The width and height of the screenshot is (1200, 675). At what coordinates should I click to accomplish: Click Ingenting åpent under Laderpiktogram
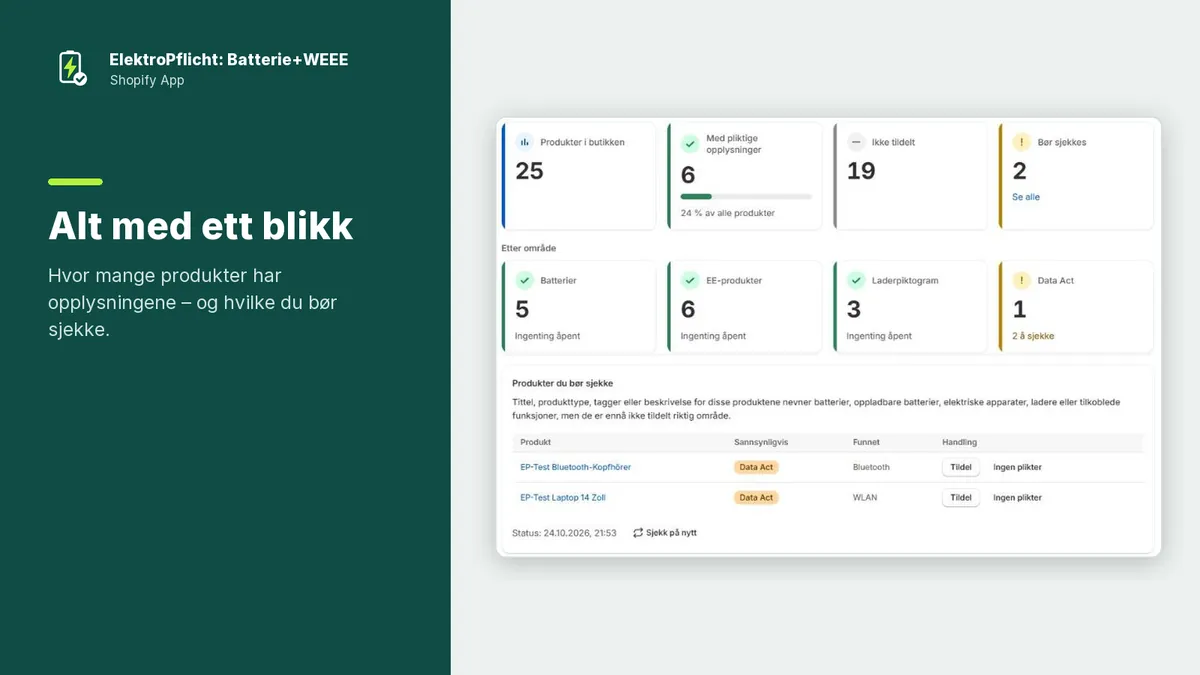click(x=879, y=336)
